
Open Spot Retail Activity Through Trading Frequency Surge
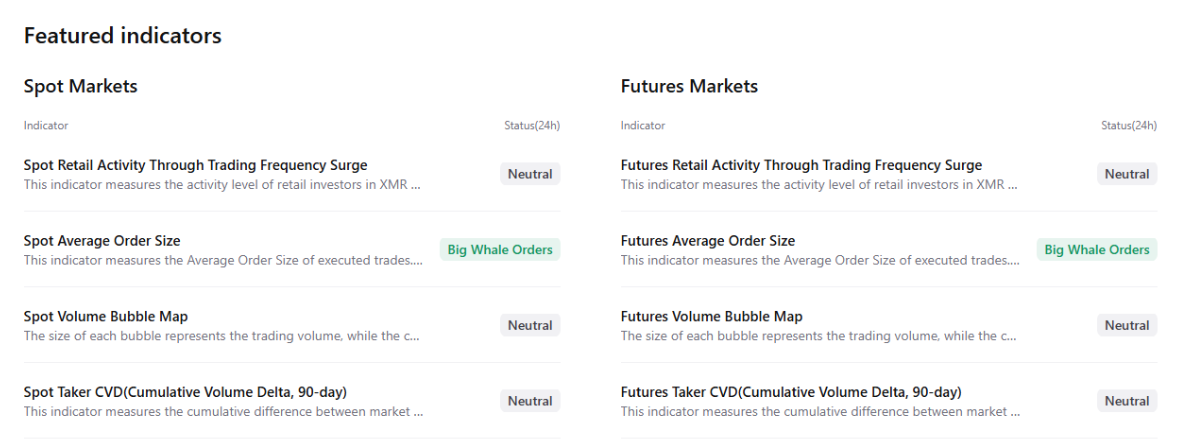pyautogui.click(x=195, y=166)
